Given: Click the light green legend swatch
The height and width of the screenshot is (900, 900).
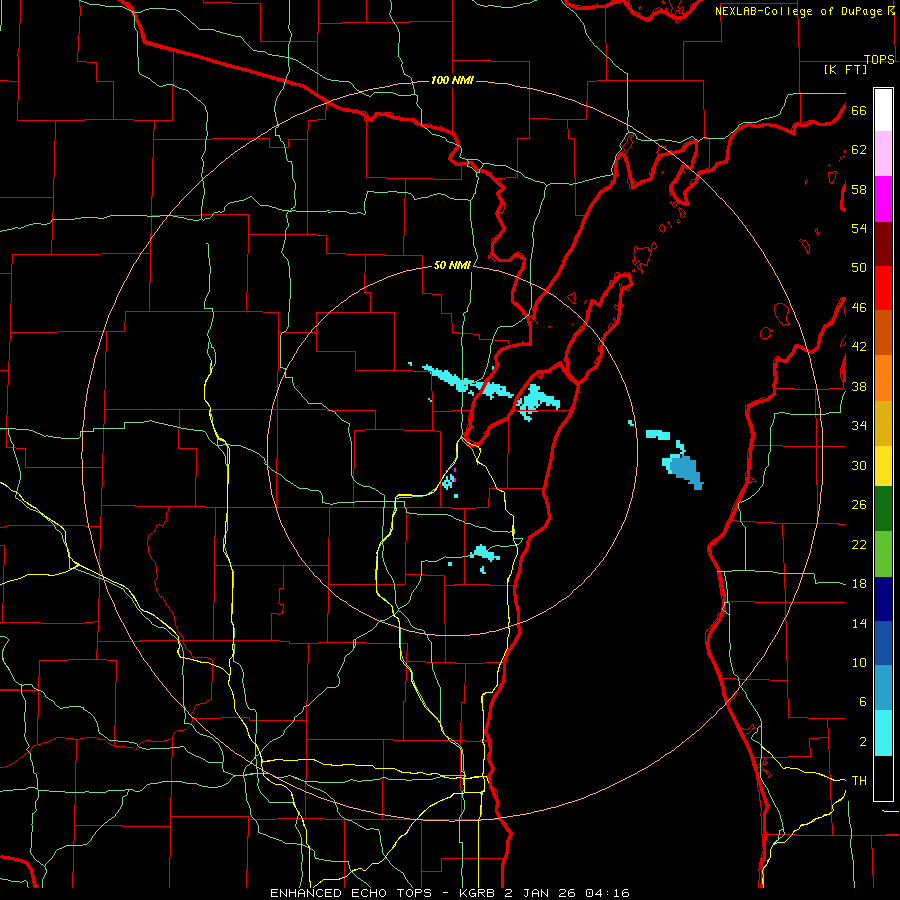Looking at the screenshot, I should 883,554.
